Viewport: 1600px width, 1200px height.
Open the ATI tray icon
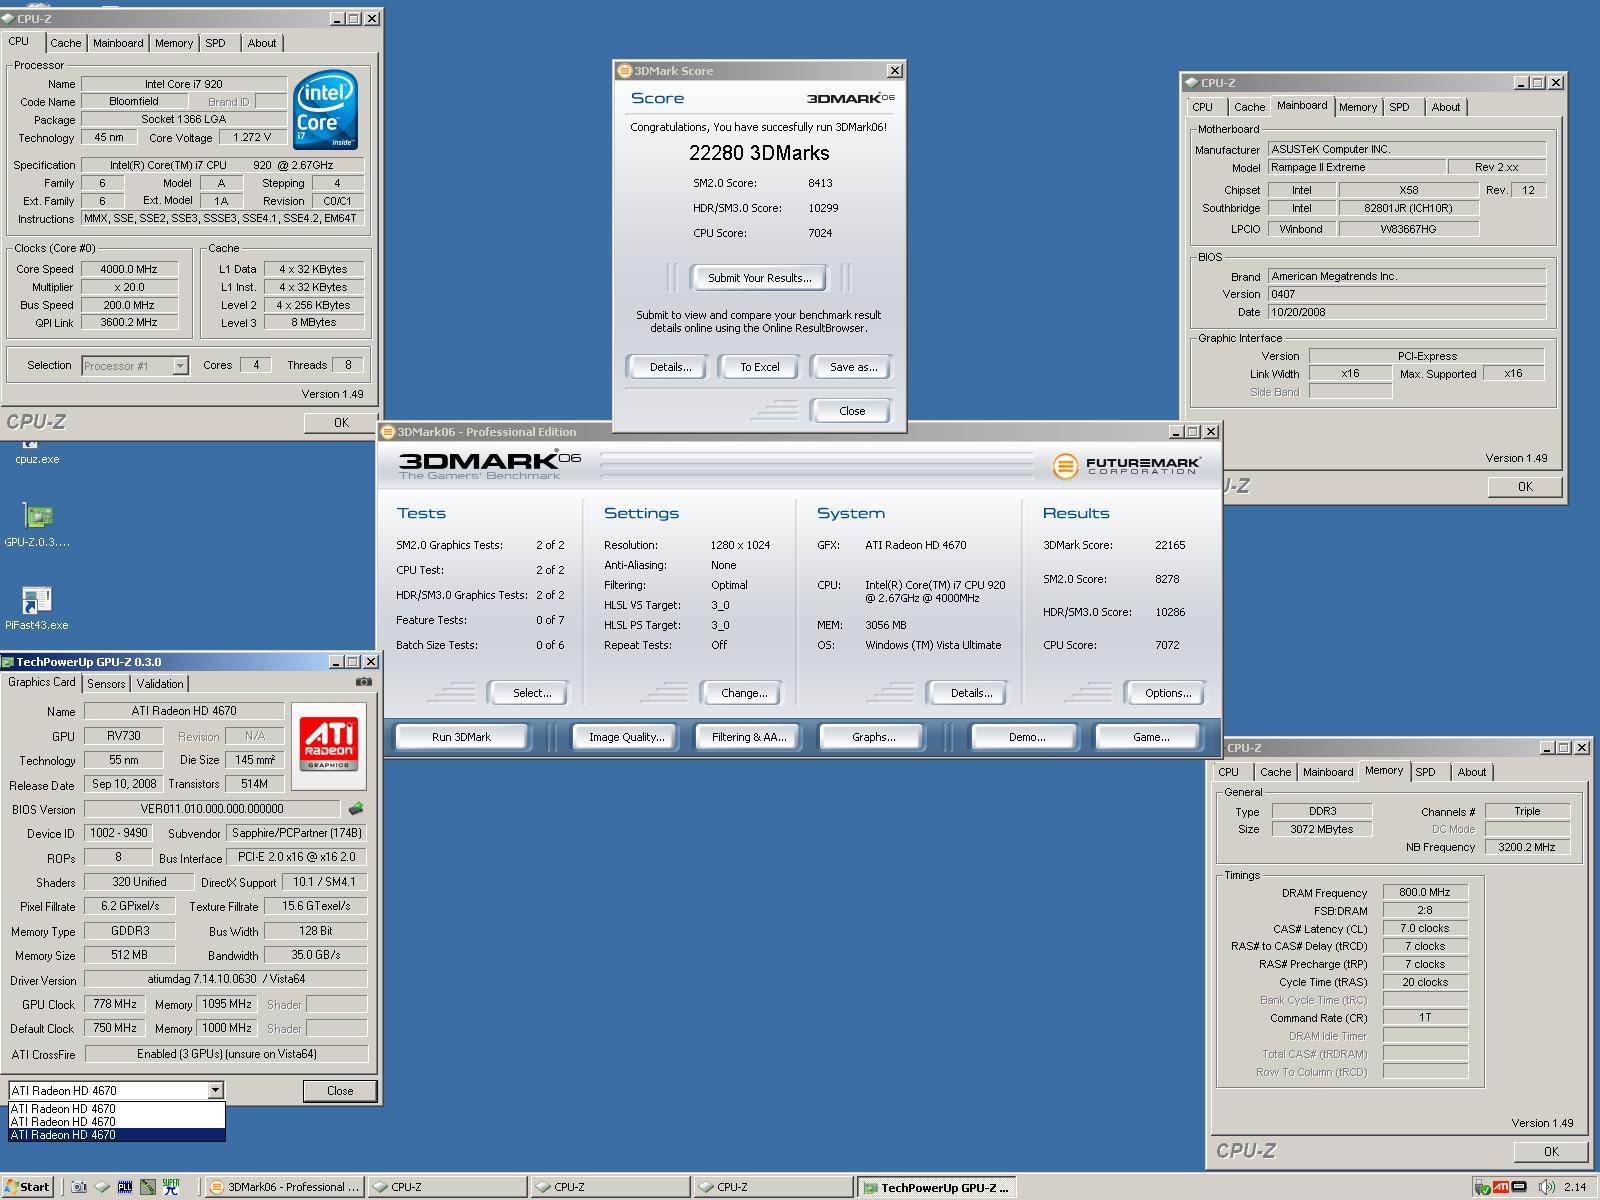coord(1501,1187)
